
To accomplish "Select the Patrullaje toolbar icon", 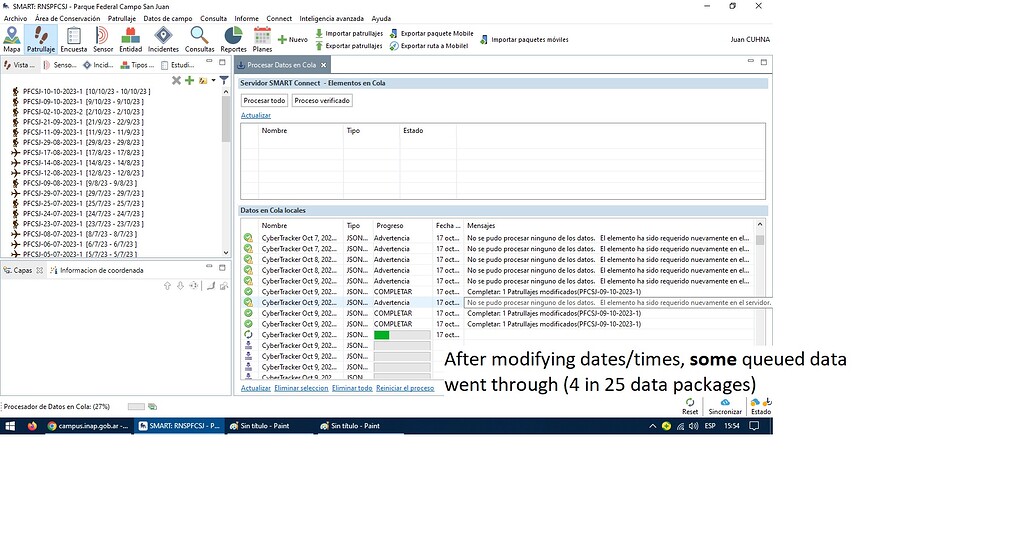I will [x=40, y=39].
